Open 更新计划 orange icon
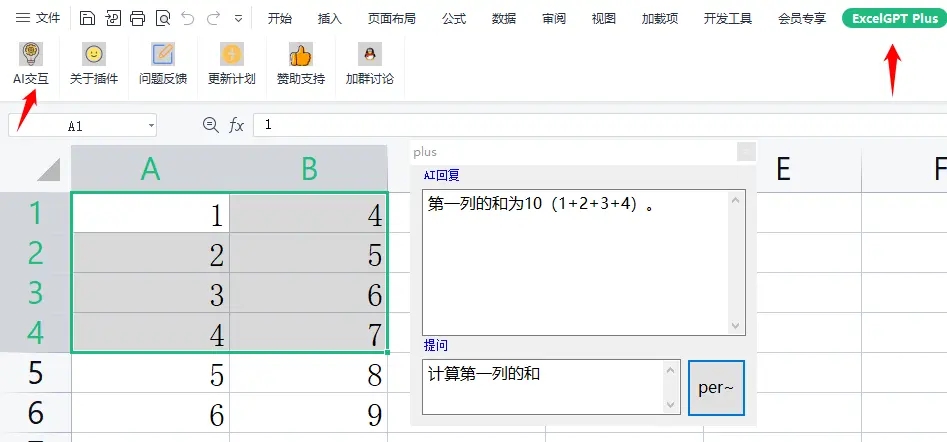Screen dimensions: 947x442 coord(231,54)
